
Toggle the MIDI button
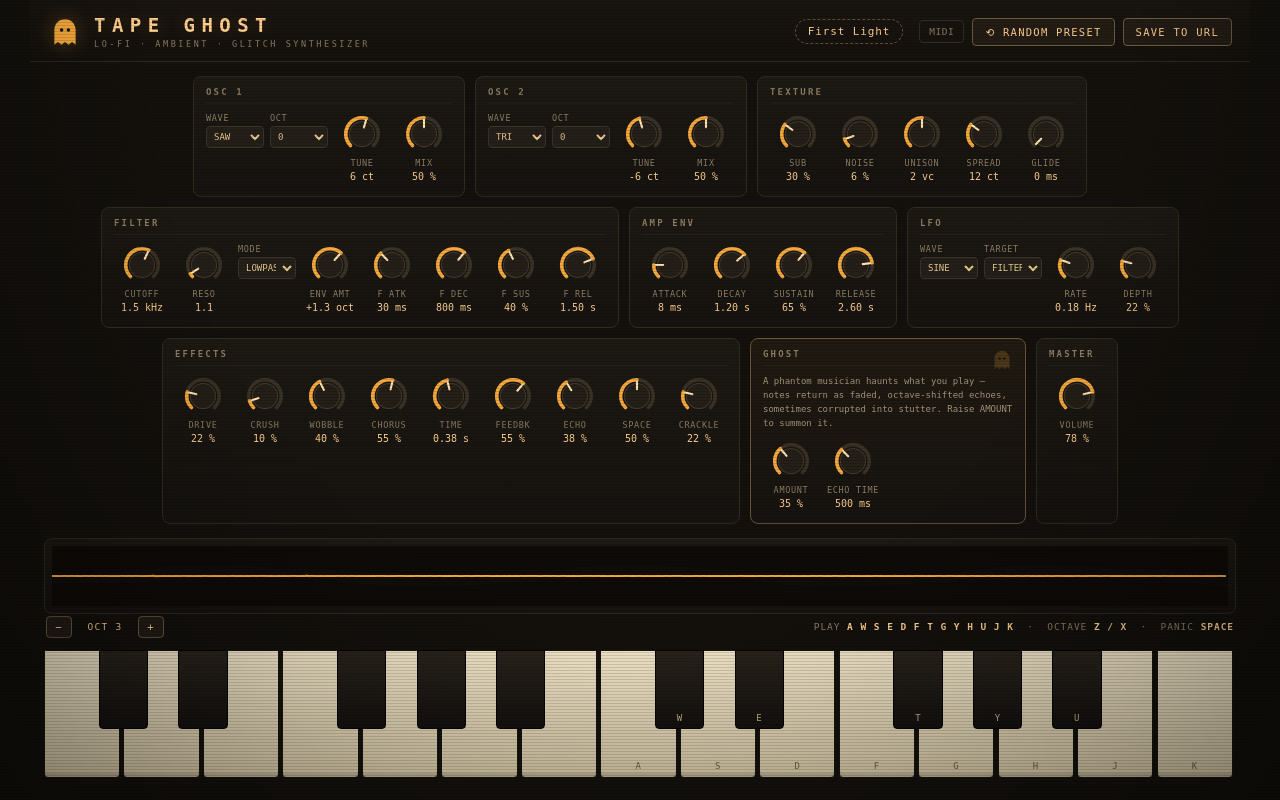click(x=941, y=32)
